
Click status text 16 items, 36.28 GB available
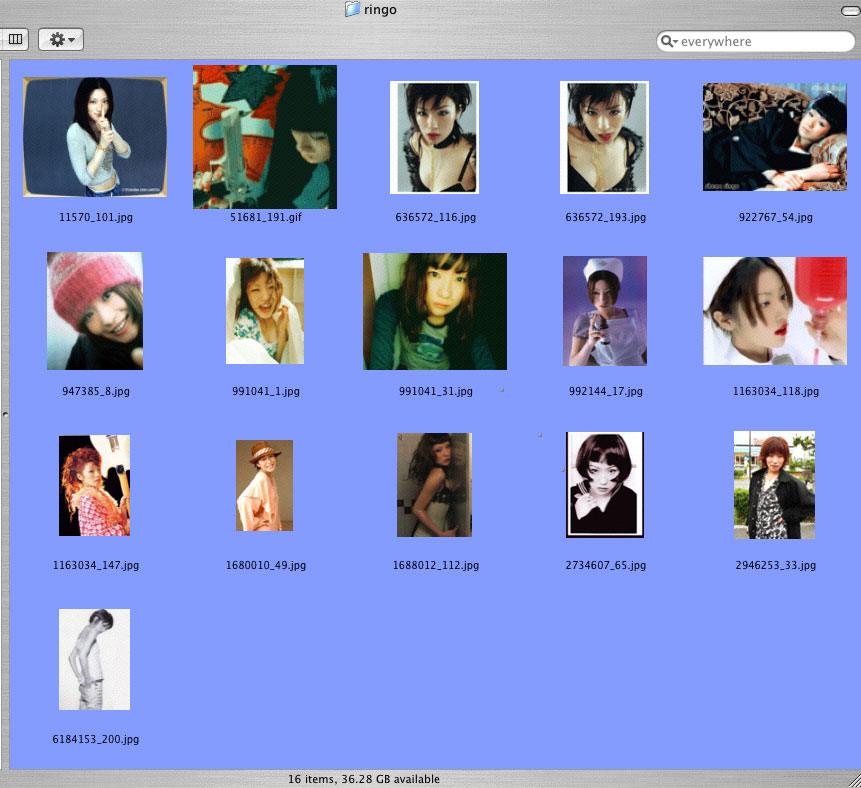pyautogui.click(x=364, y=779)
